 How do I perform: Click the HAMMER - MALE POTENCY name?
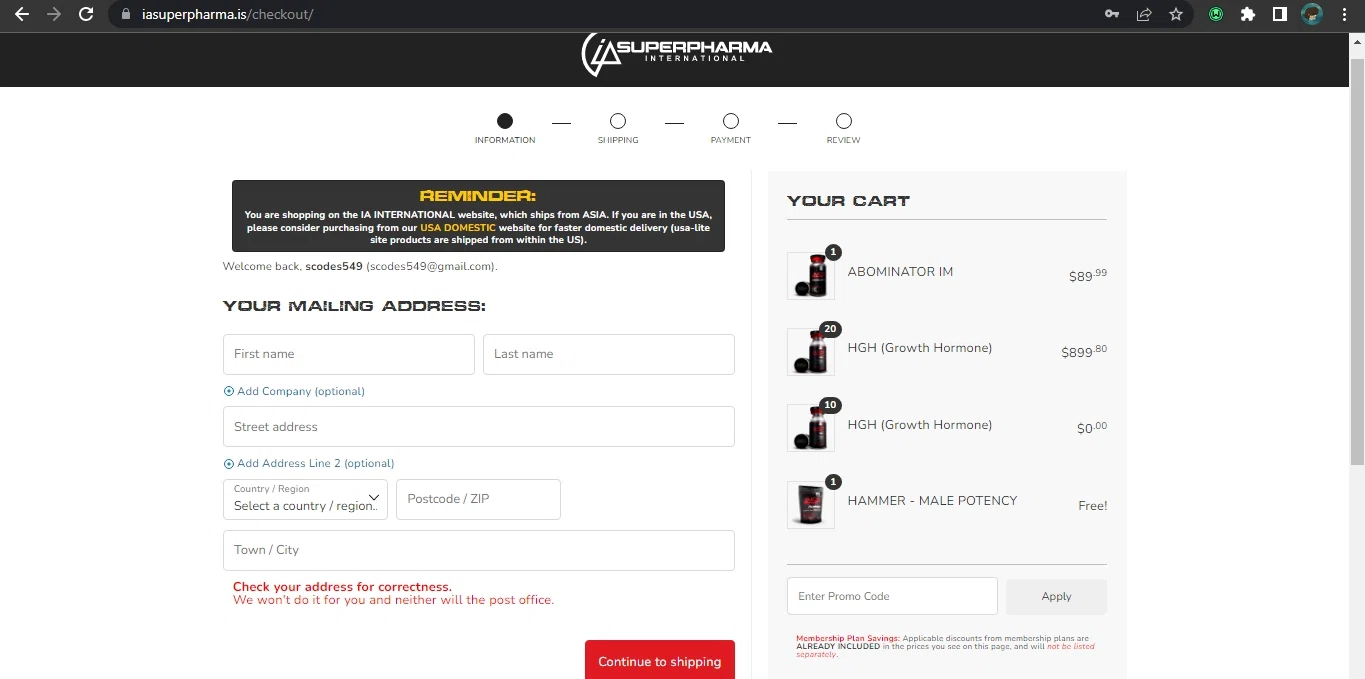tap(932, 501)
